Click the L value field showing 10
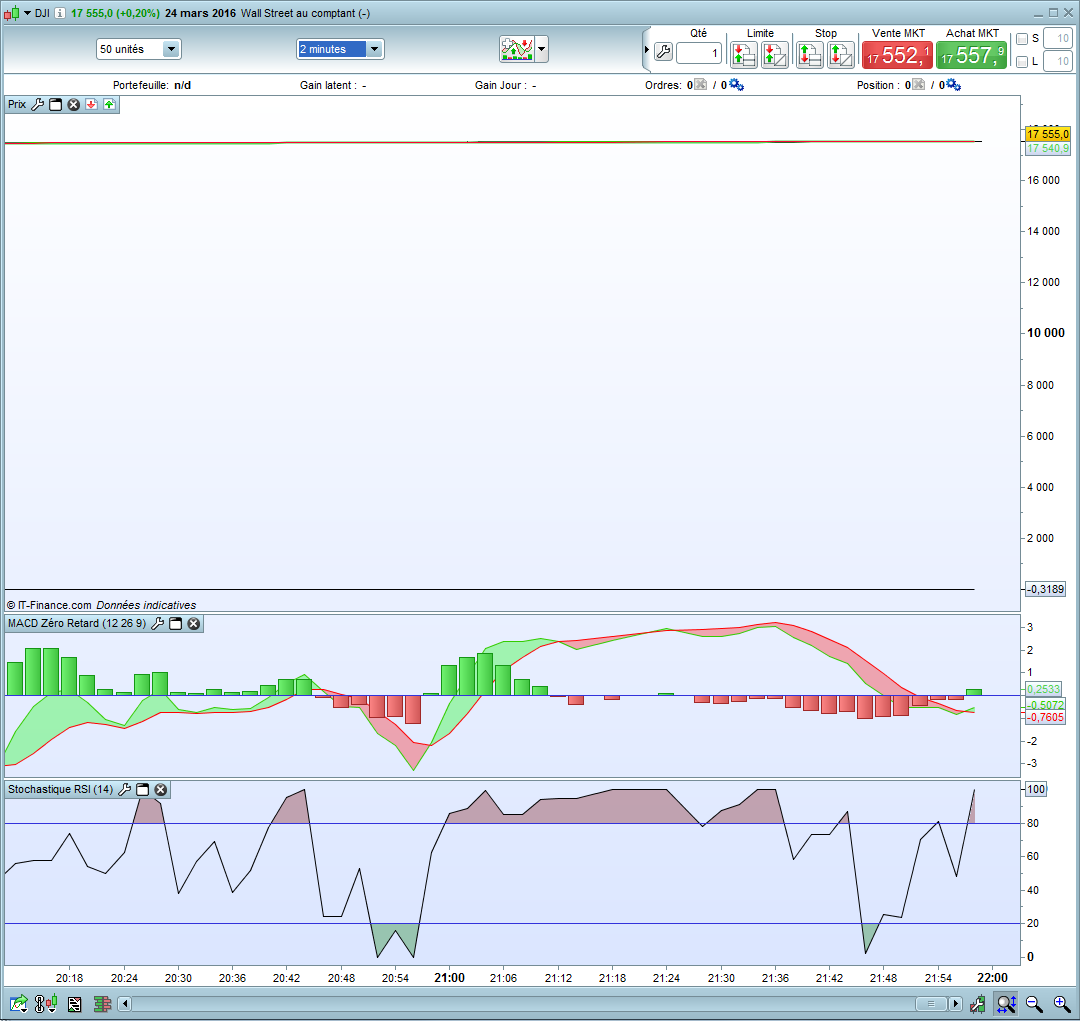The width and height of the screenshot is (1081, 1021). pyautogui.click(x=1058, y=61)
